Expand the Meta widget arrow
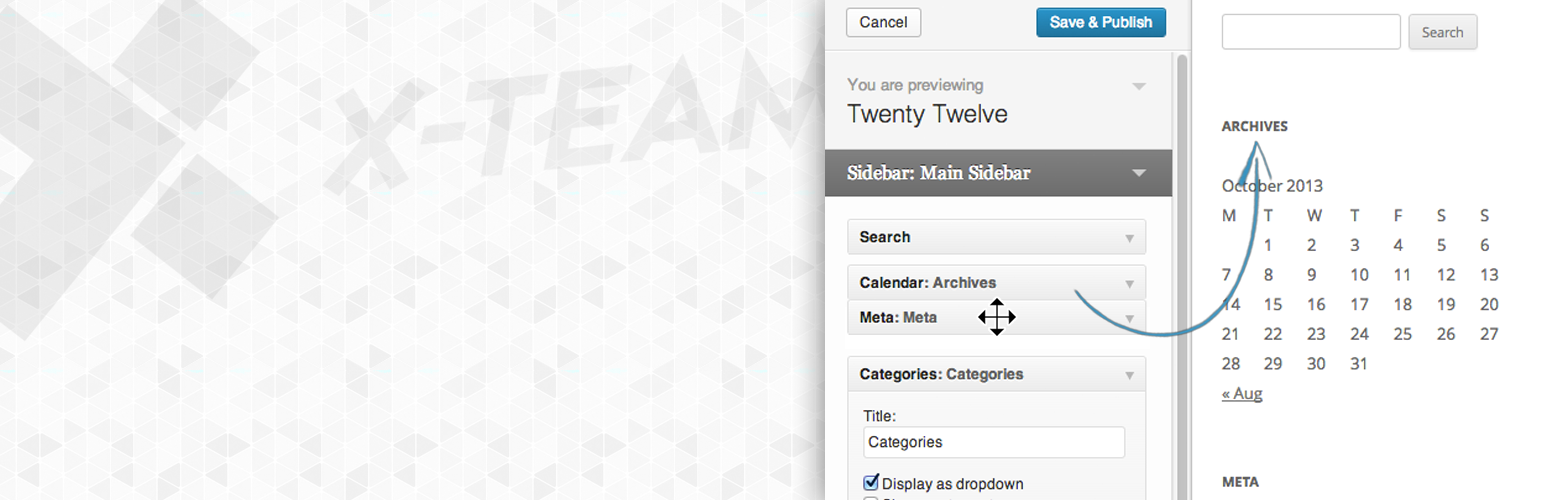 (x=1129, y=319)
